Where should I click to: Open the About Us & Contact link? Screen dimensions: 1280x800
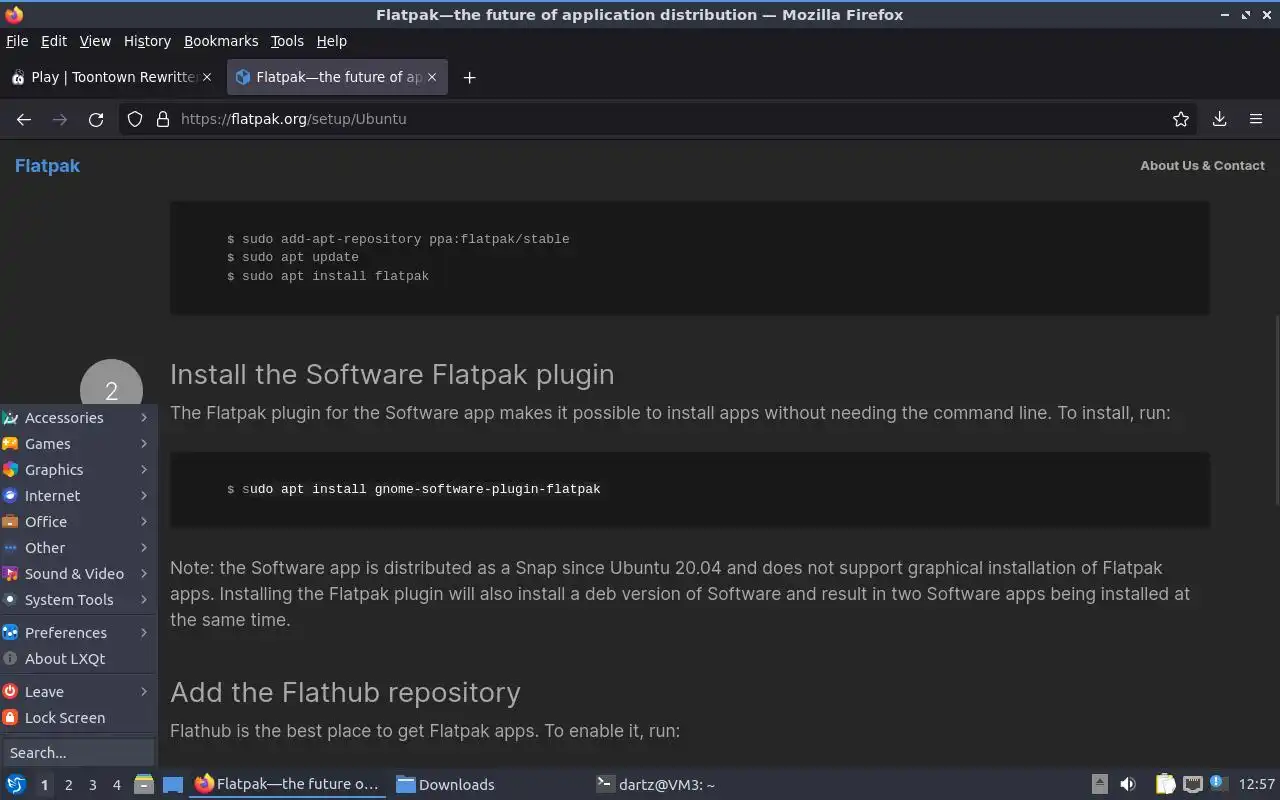tap(1202, 166)
